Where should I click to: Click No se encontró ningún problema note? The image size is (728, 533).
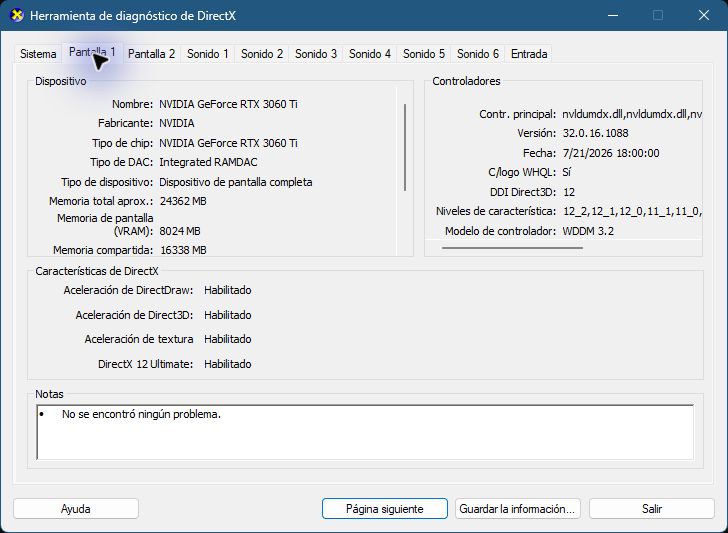click(141, 414)
